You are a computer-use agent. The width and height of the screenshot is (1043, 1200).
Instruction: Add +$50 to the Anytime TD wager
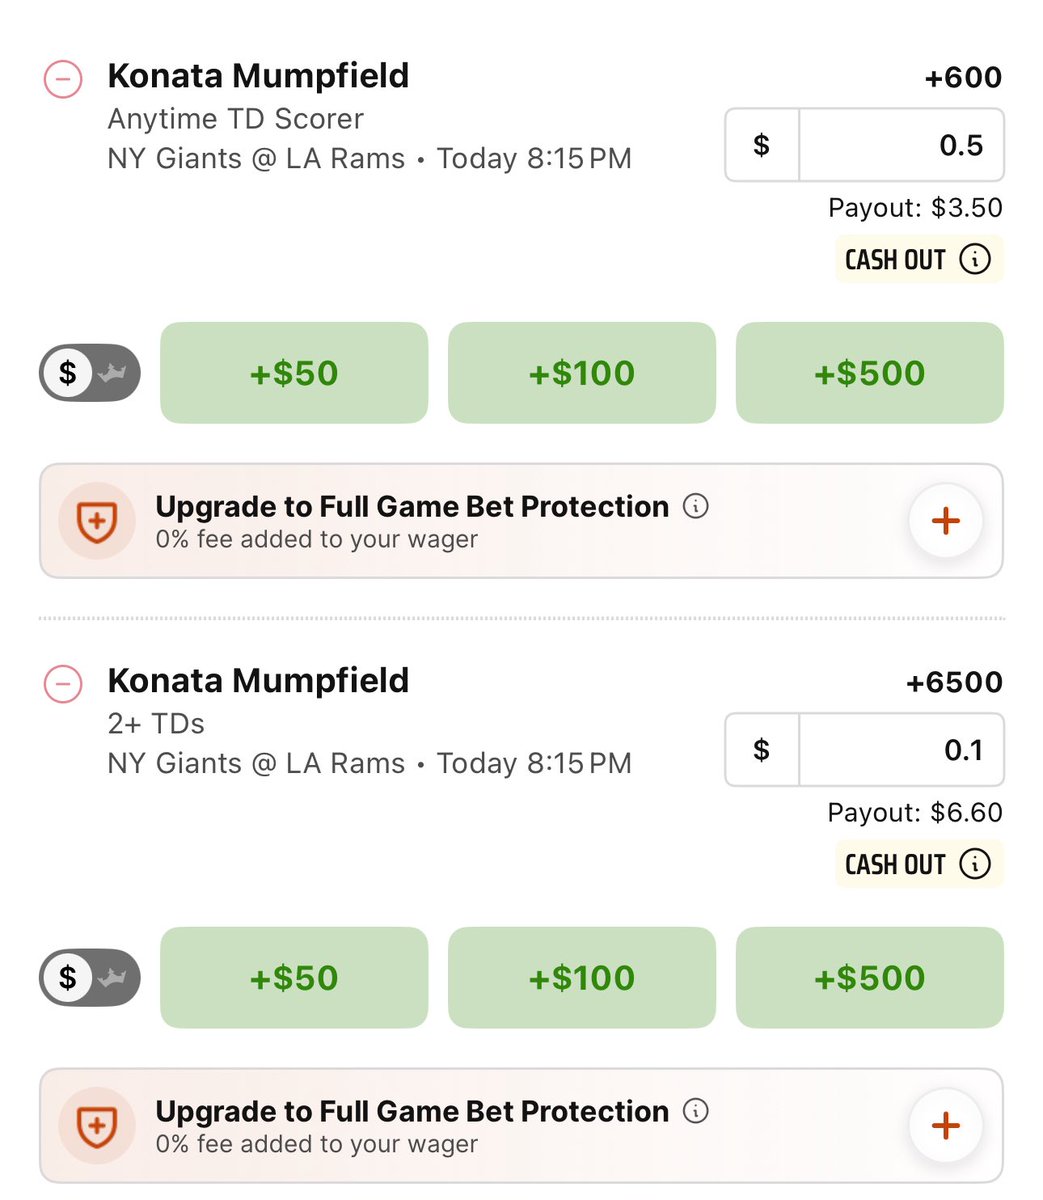pyautogui.click(x=294, y=373)
